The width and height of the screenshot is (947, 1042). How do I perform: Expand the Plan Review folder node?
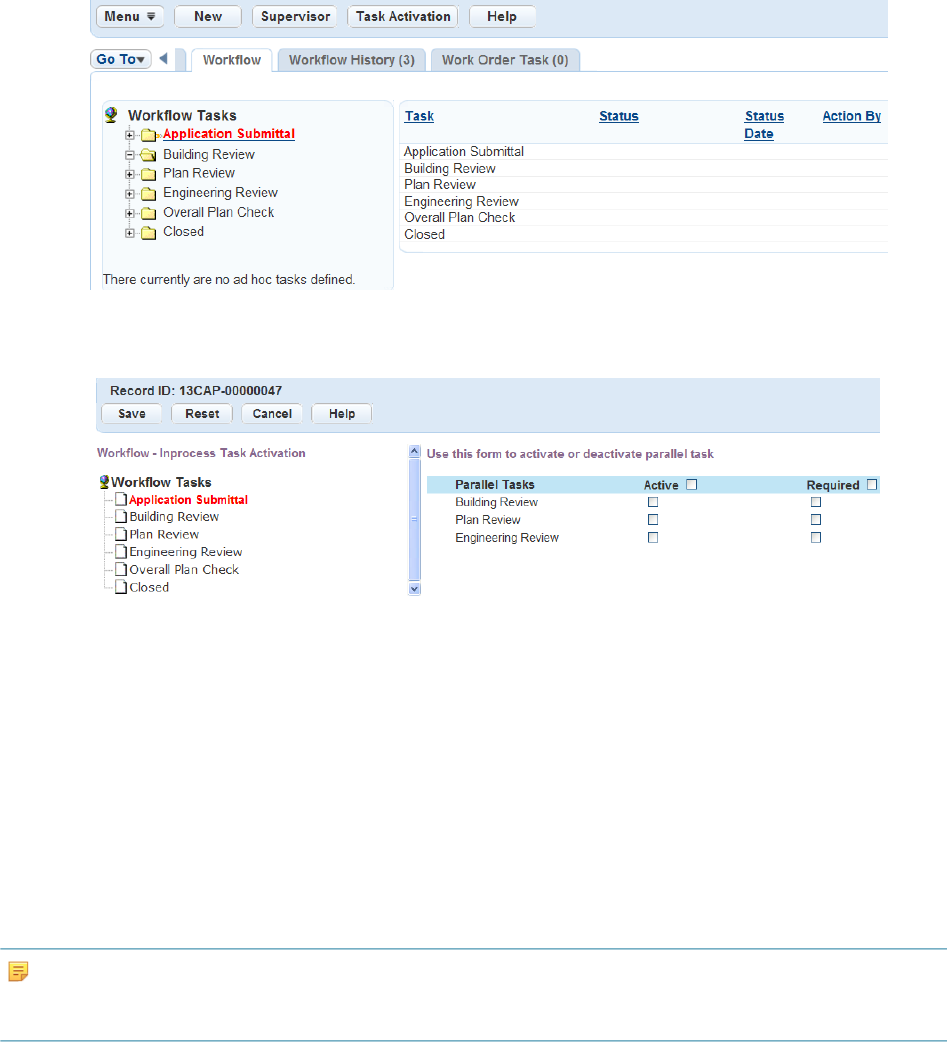130,174
